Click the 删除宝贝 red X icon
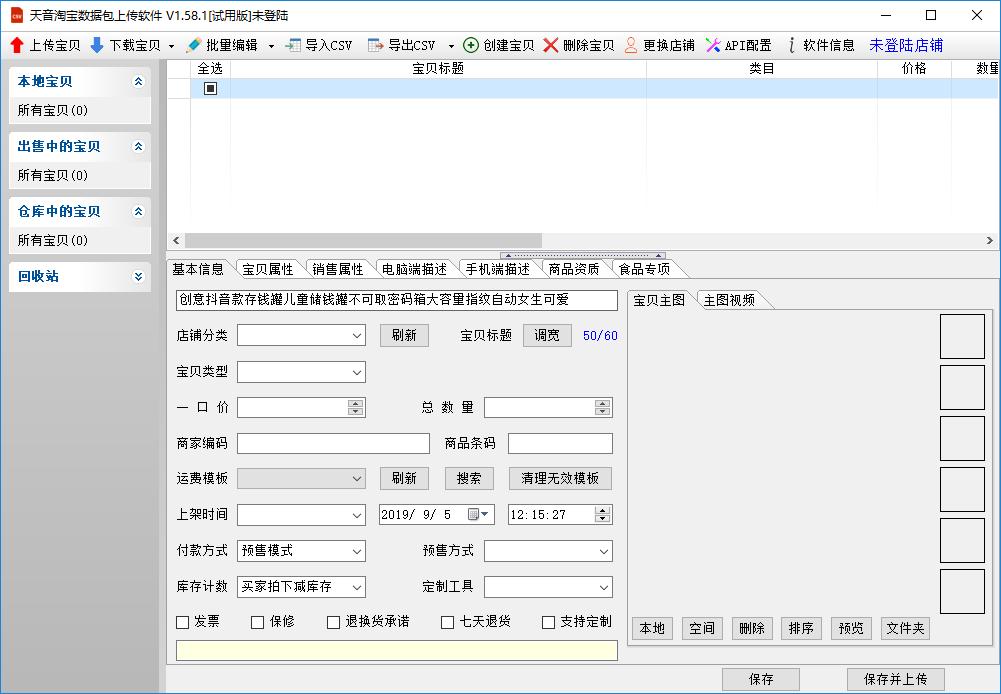This screenshot has height=694, width=1001. click(551, 45)
